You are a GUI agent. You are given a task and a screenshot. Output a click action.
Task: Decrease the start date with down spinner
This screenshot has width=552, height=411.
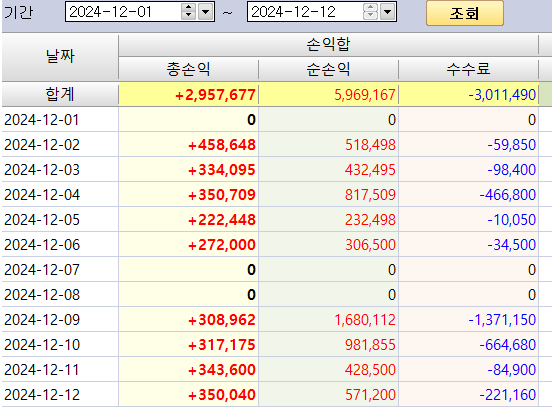pos(189,16)
